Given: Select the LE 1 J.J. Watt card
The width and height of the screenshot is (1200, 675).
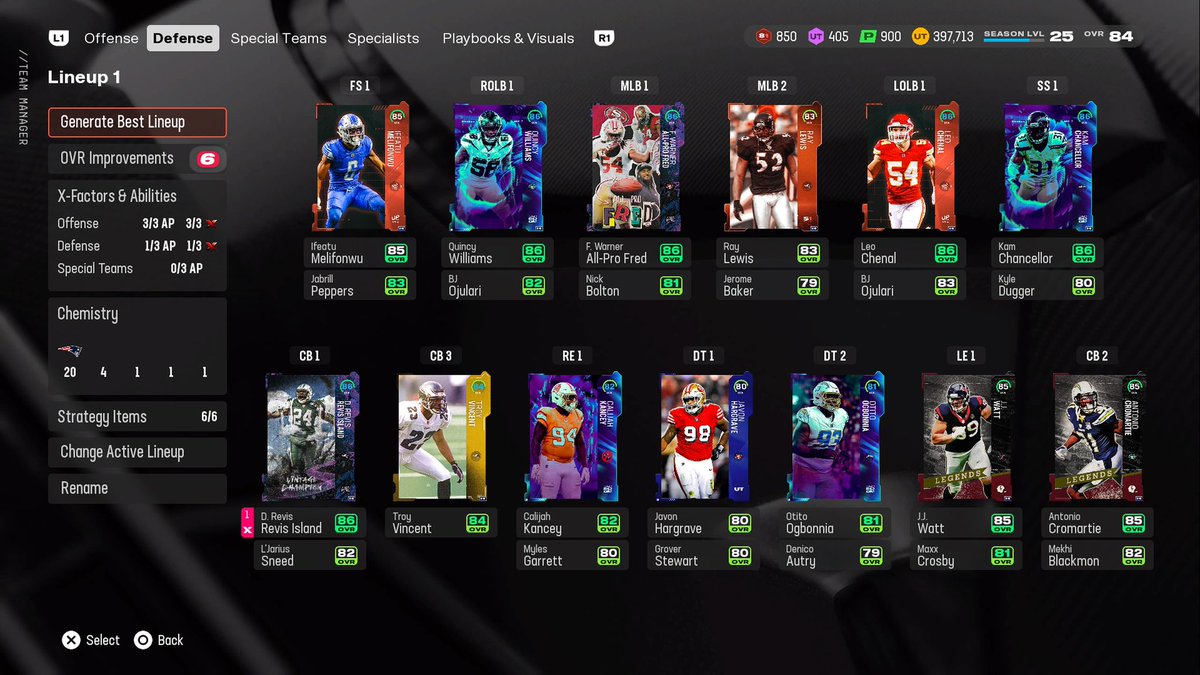Looking at the screenshot, I should (966, 438).
